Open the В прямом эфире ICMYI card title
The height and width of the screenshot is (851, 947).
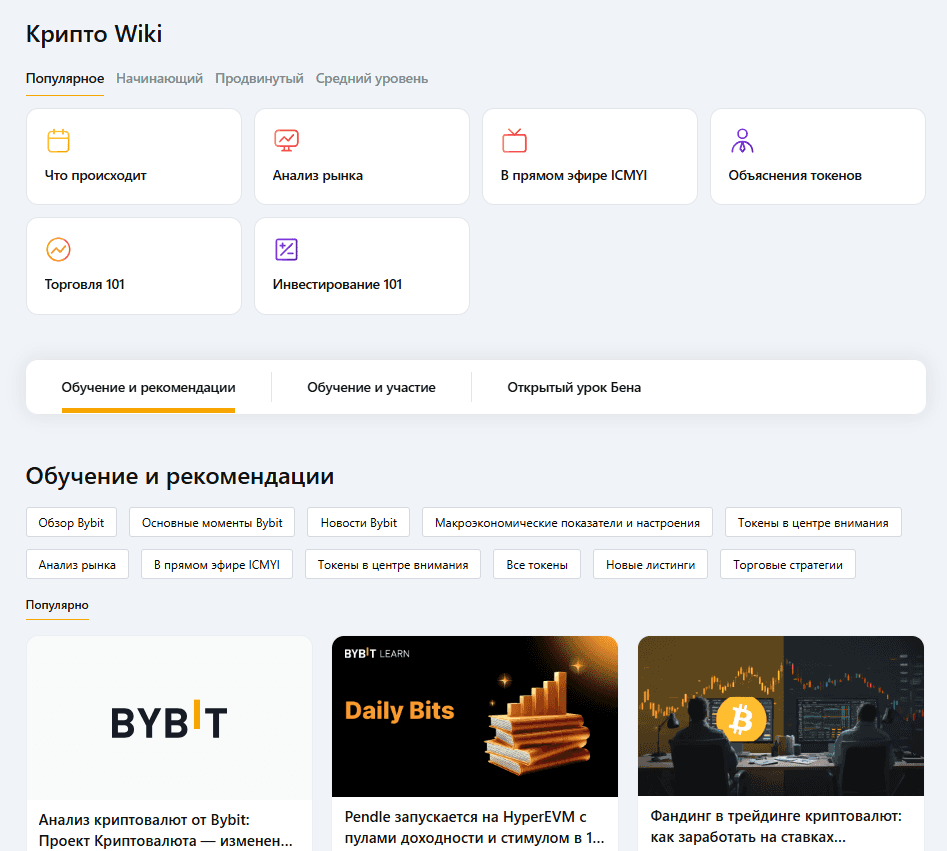click(574, 176)
